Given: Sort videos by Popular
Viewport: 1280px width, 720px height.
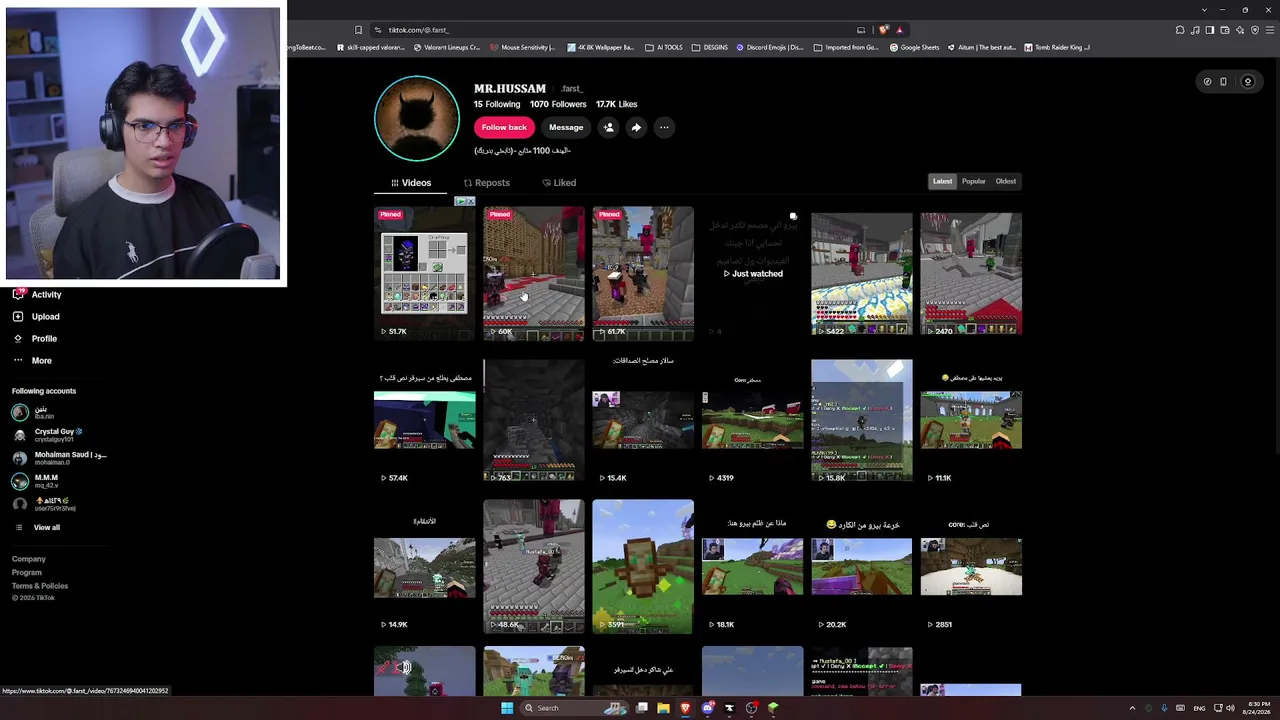Looking at the screenshot, I should tap(974, 181).
